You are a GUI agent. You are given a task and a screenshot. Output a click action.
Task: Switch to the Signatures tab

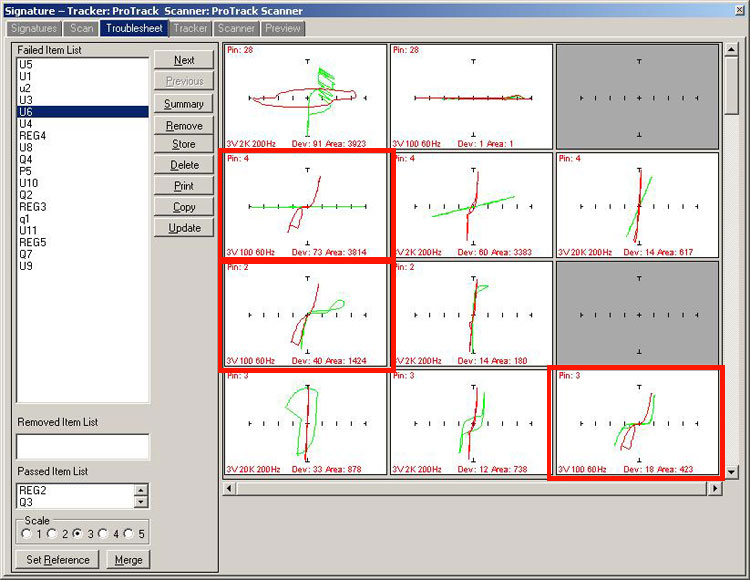tap(34, 28)
